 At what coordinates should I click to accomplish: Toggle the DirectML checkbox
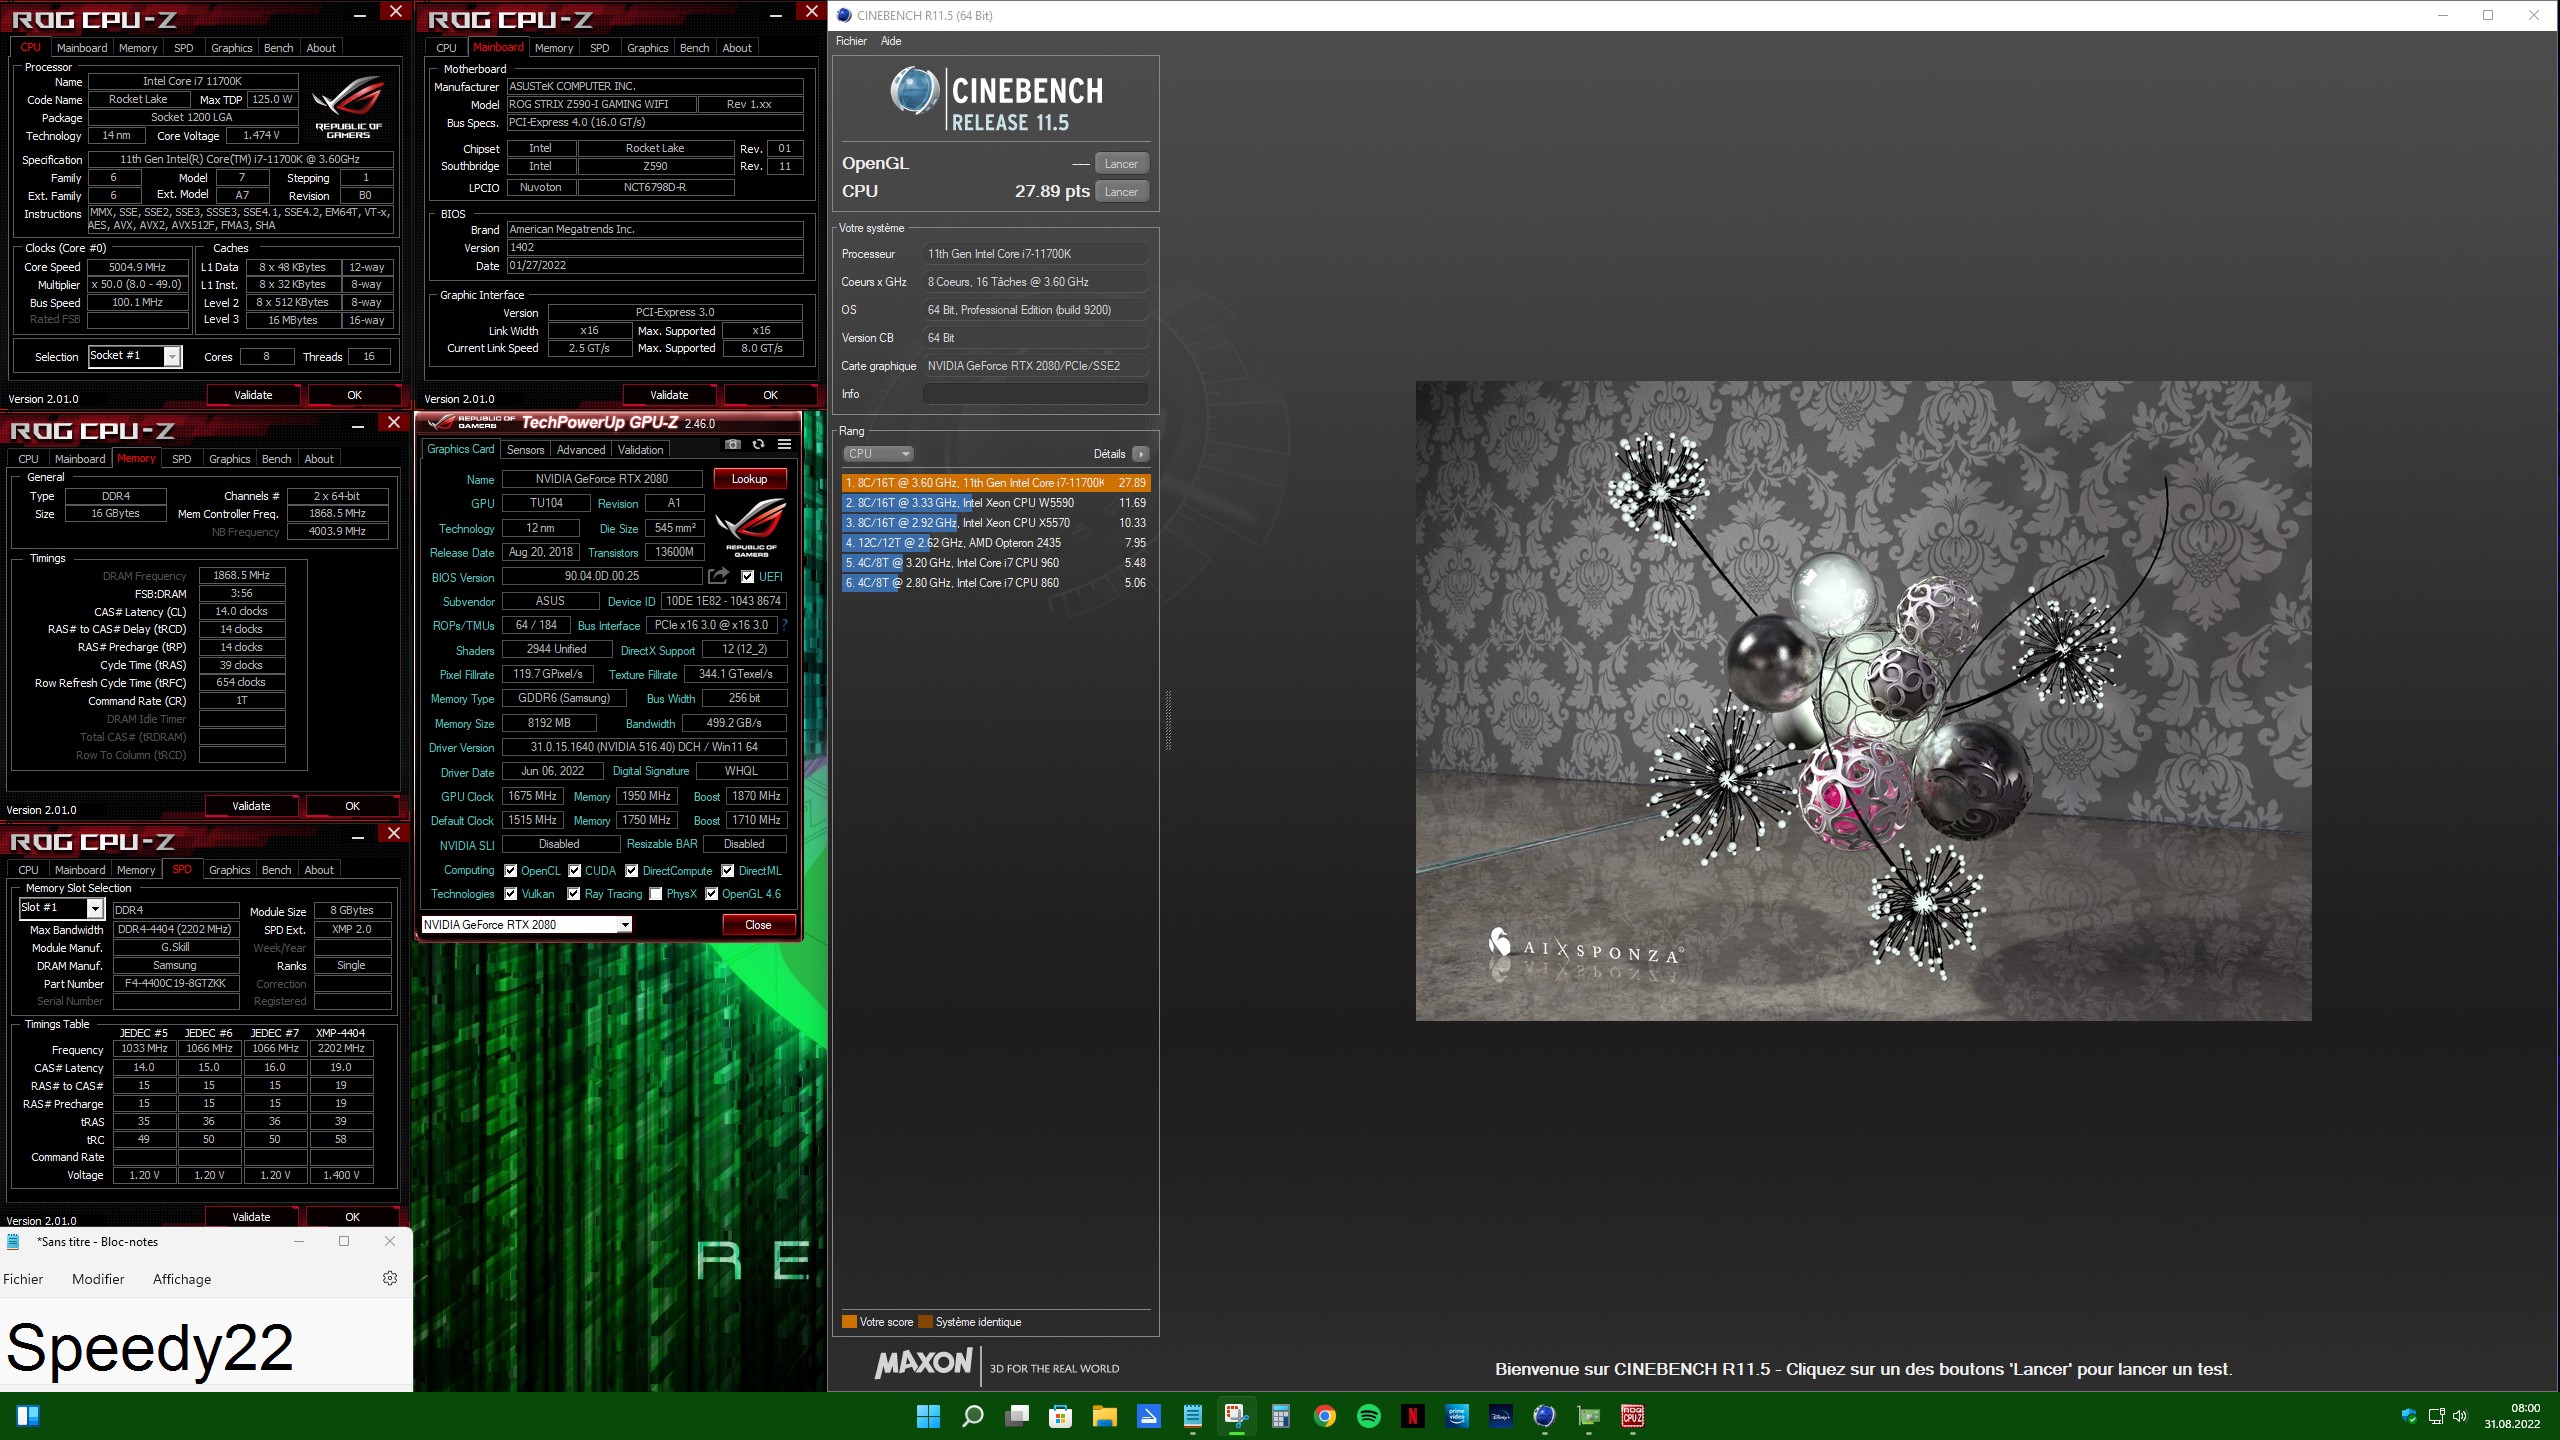tap(727, 871)
